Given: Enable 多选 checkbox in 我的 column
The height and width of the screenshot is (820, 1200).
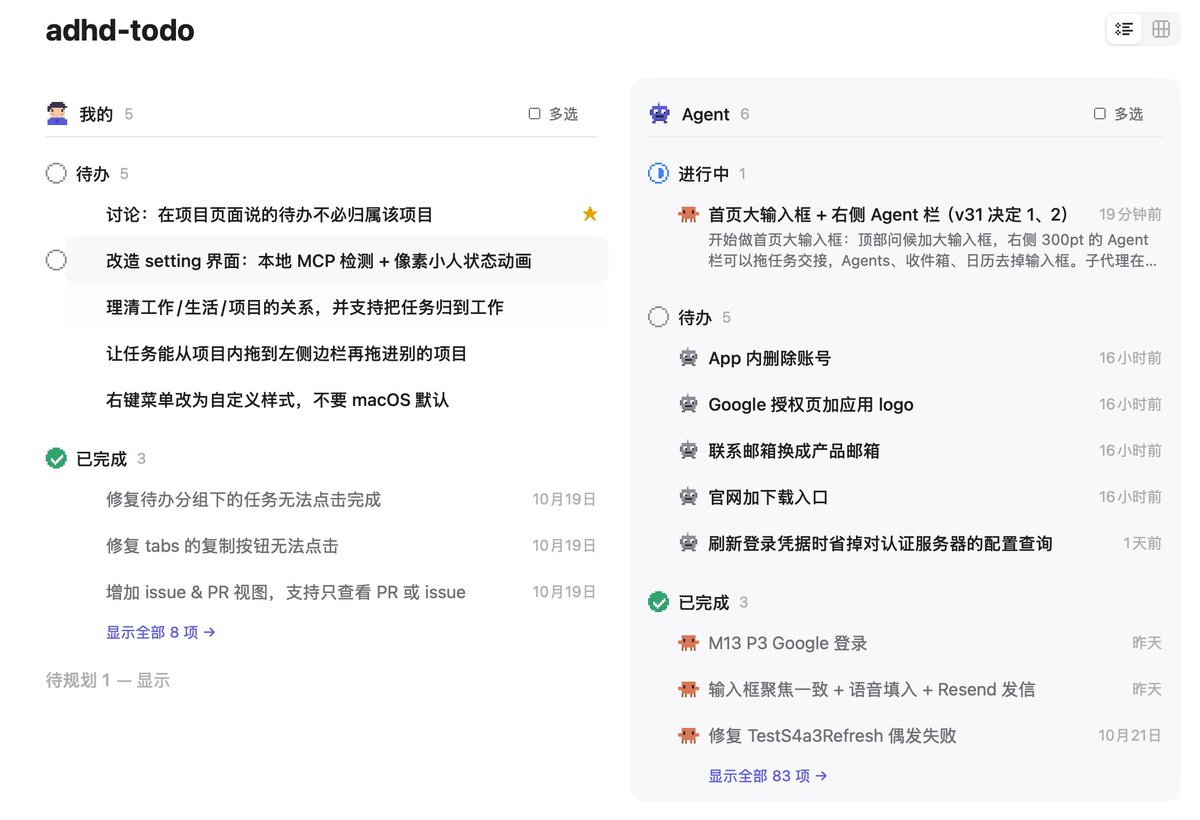Looking at the screenshot, I should (534, 114).
